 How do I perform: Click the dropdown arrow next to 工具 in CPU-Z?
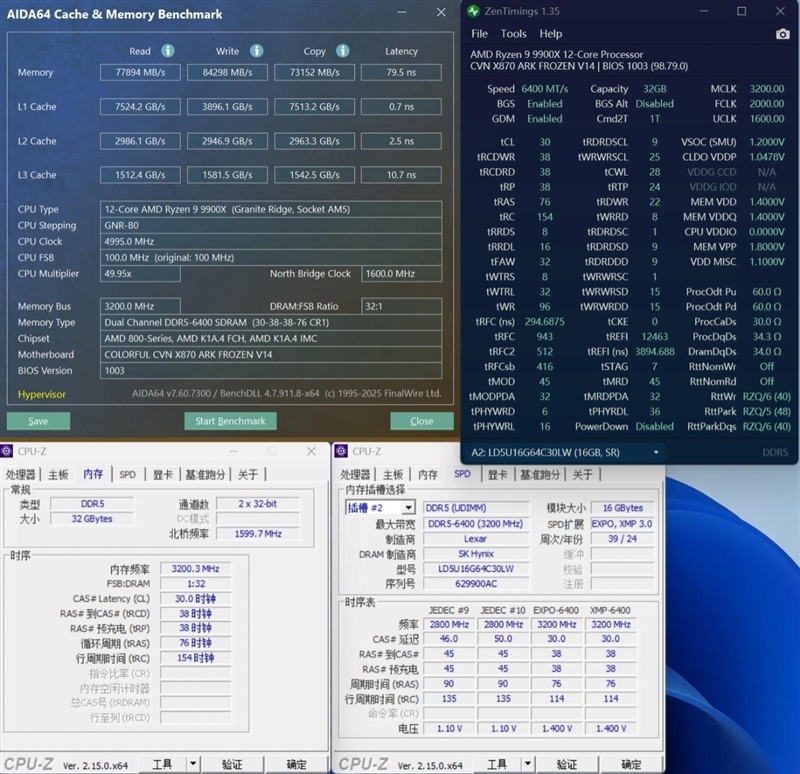[193, 763]
